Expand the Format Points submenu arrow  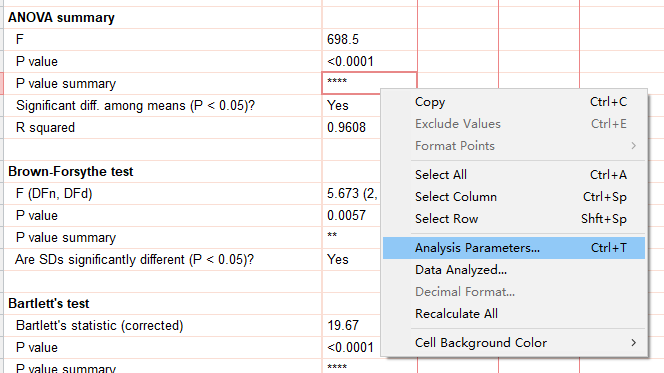click(634, 146)
